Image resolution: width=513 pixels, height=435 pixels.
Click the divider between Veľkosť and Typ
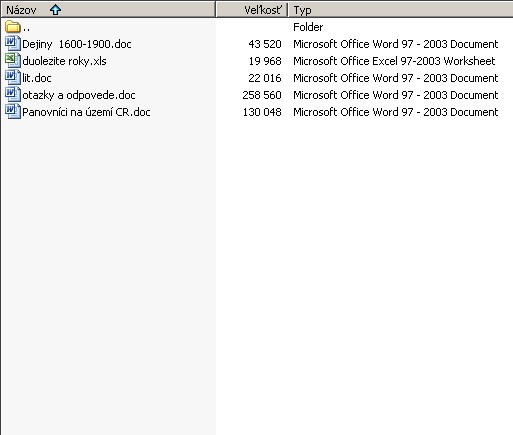click(287, 10)
